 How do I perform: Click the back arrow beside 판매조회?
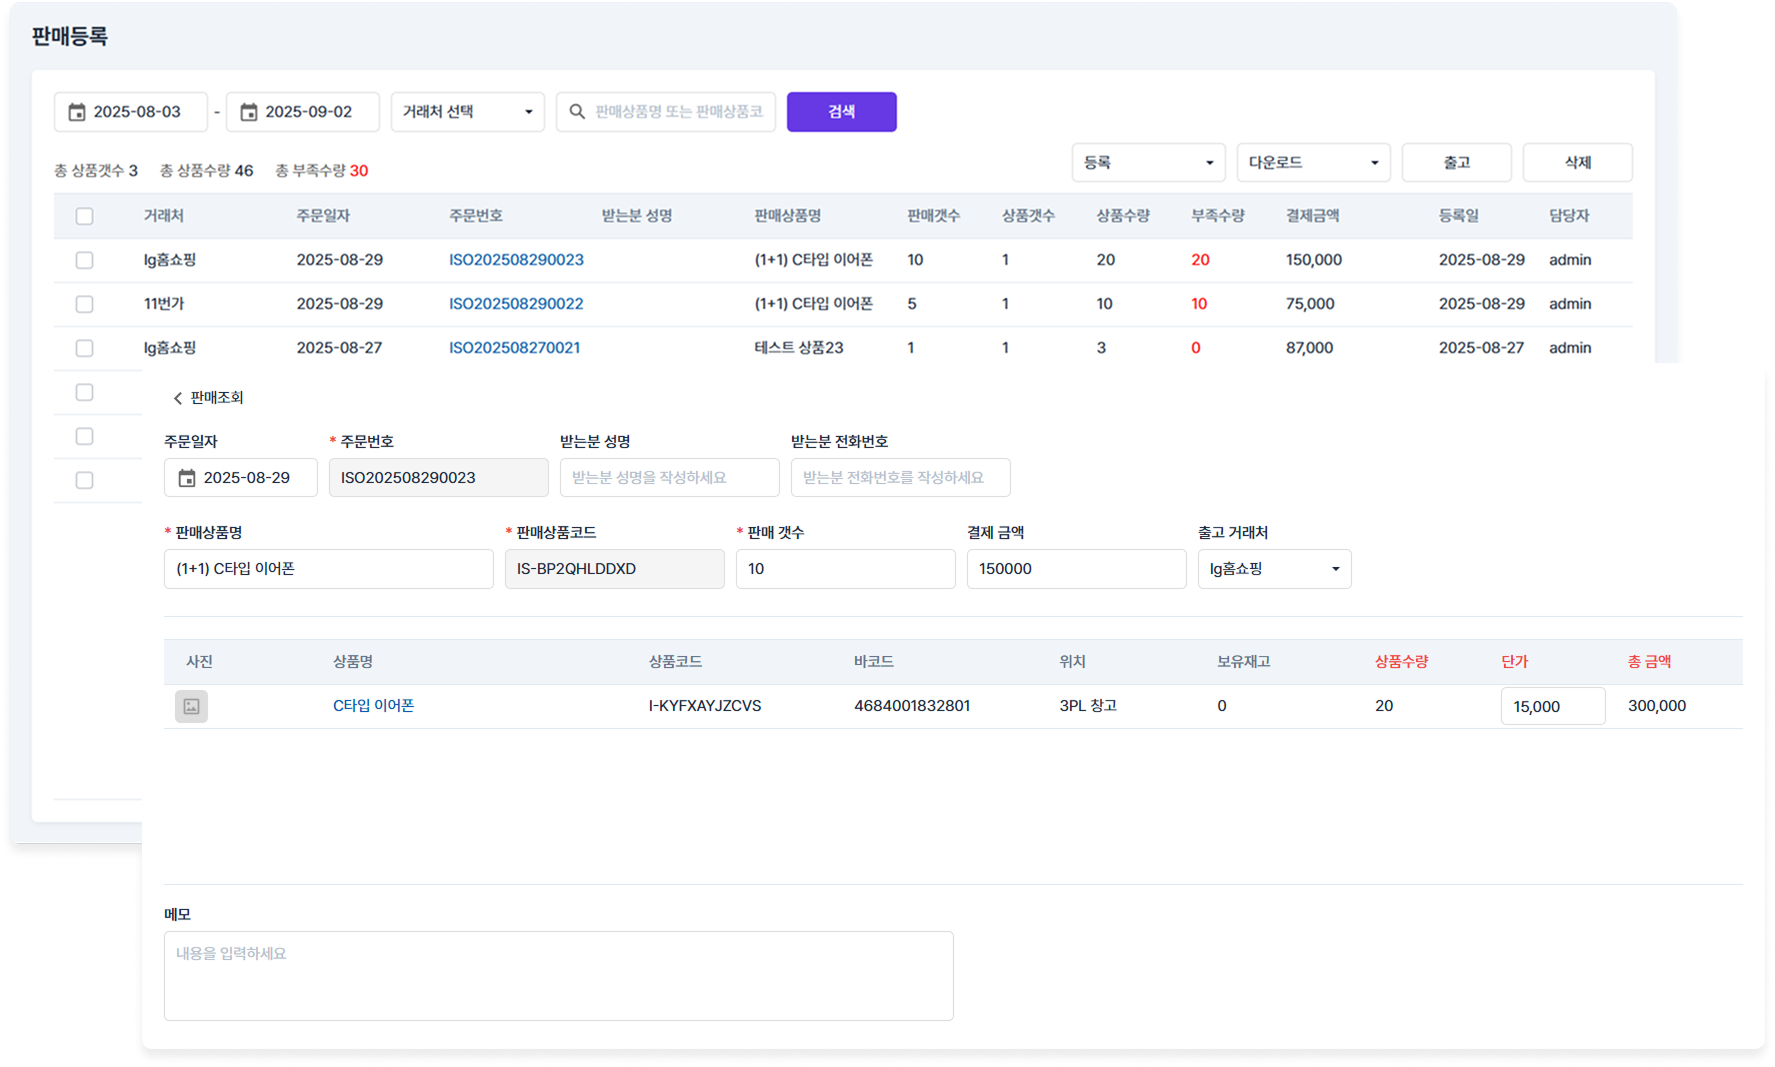(178, 398)
